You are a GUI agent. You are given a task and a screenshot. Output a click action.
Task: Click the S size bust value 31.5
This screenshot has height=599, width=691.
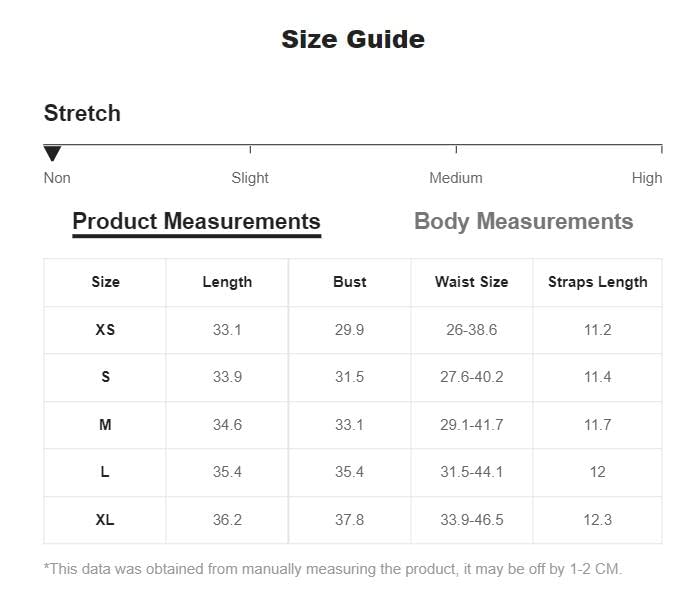[349, 377]
